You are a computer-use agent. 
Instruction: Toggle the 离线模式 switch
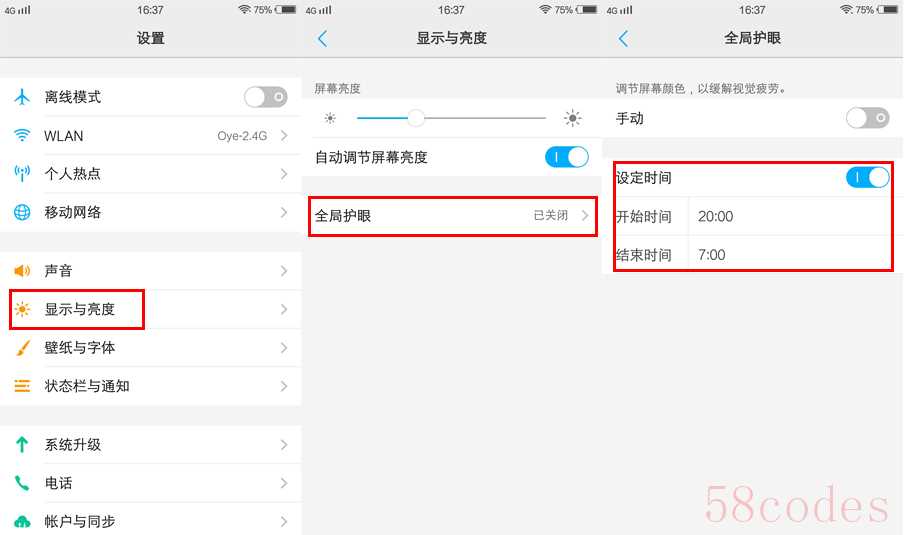266,97
